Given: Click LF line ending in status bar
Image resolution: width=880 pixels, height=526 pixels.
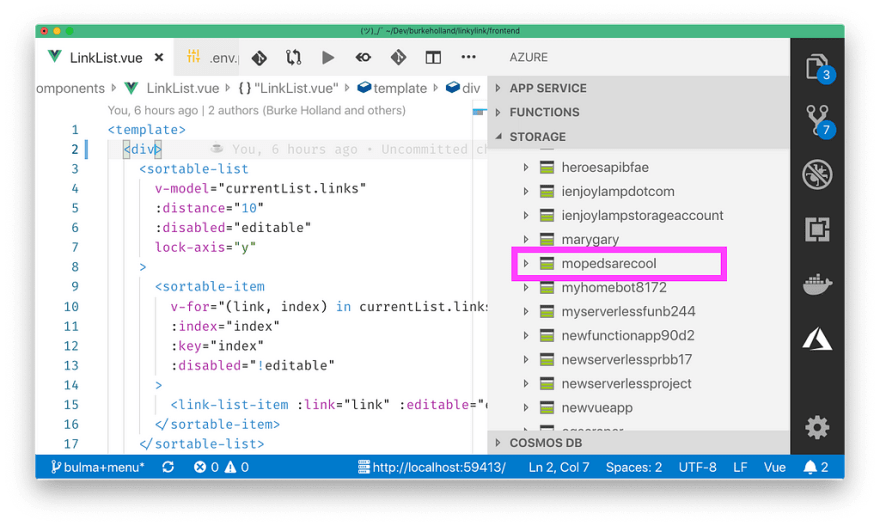Looking at the screenshot, I should point(740,467).
